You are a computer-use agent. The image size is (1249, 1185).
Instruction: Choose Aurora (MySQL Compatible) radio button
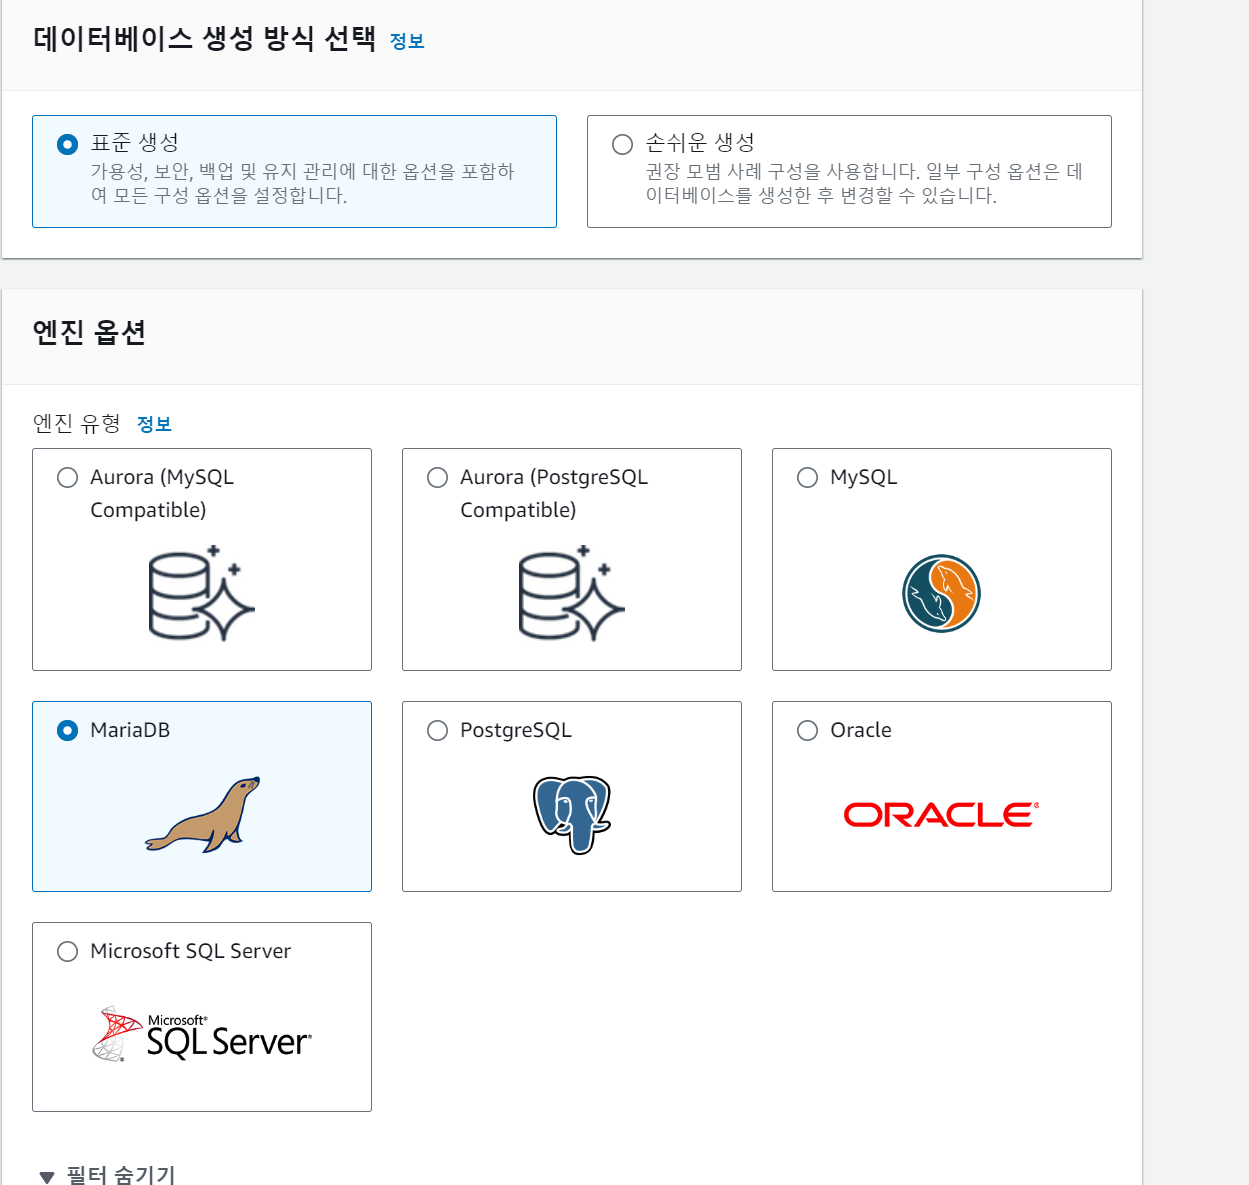(x=67, y=477)
